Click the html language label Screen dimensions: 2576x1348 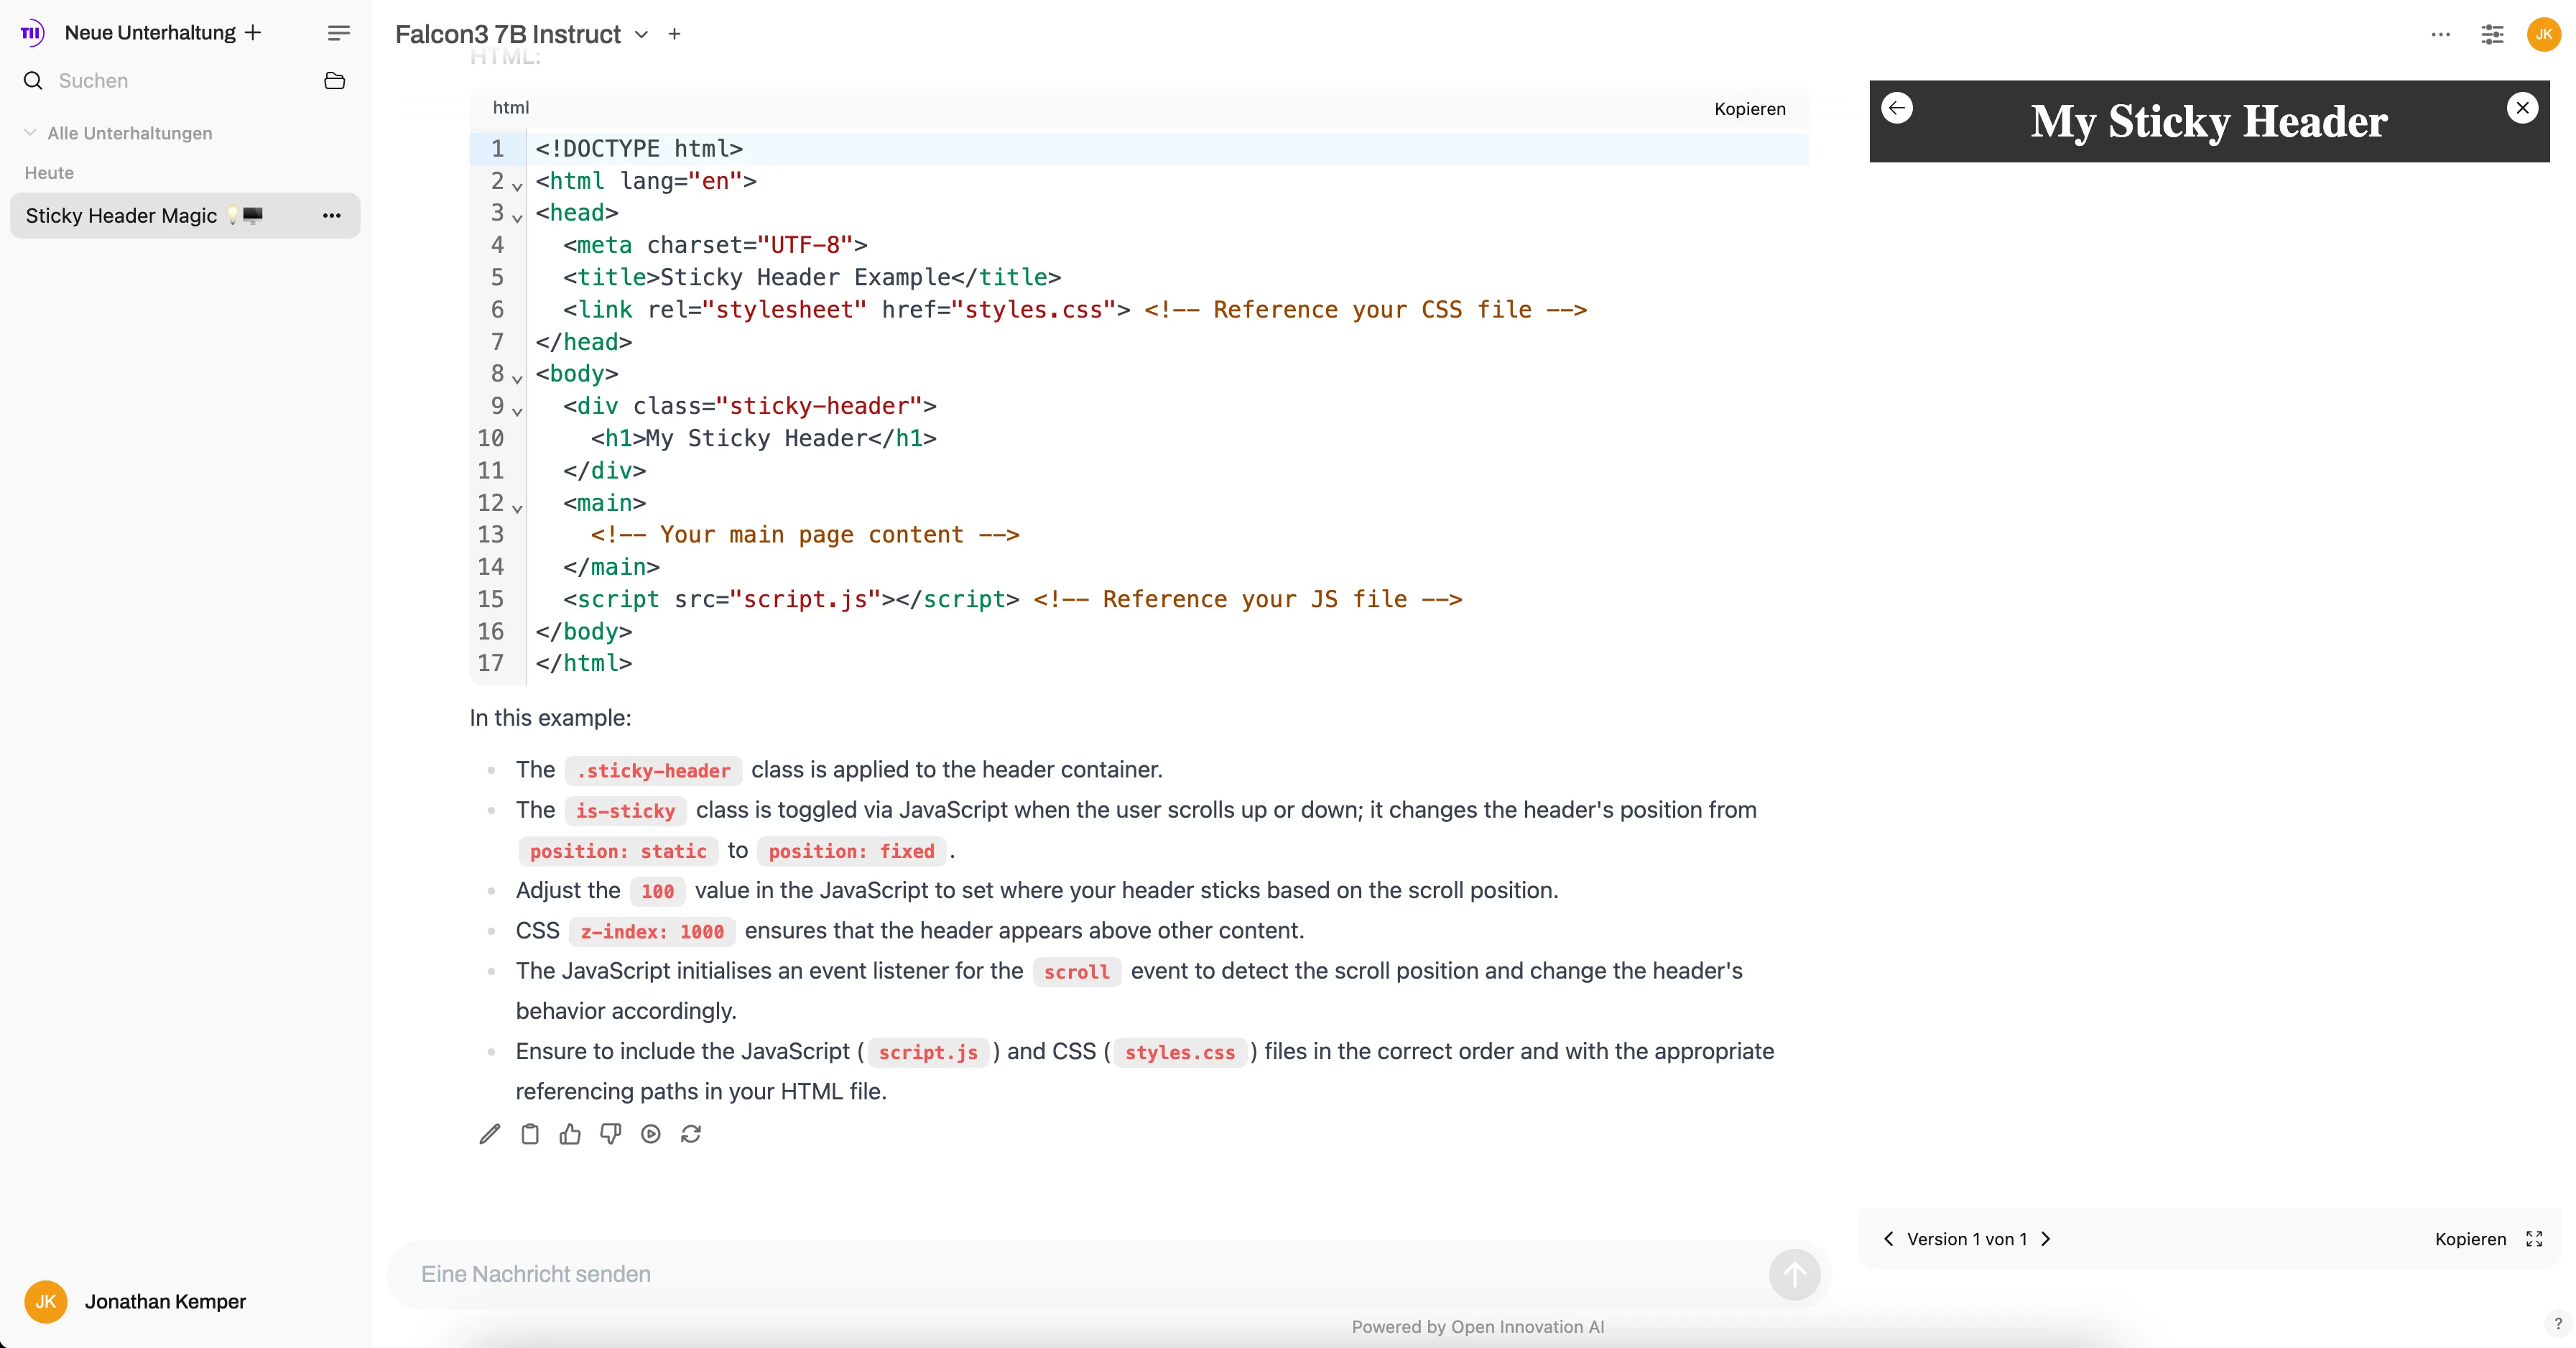coord(511,108)
